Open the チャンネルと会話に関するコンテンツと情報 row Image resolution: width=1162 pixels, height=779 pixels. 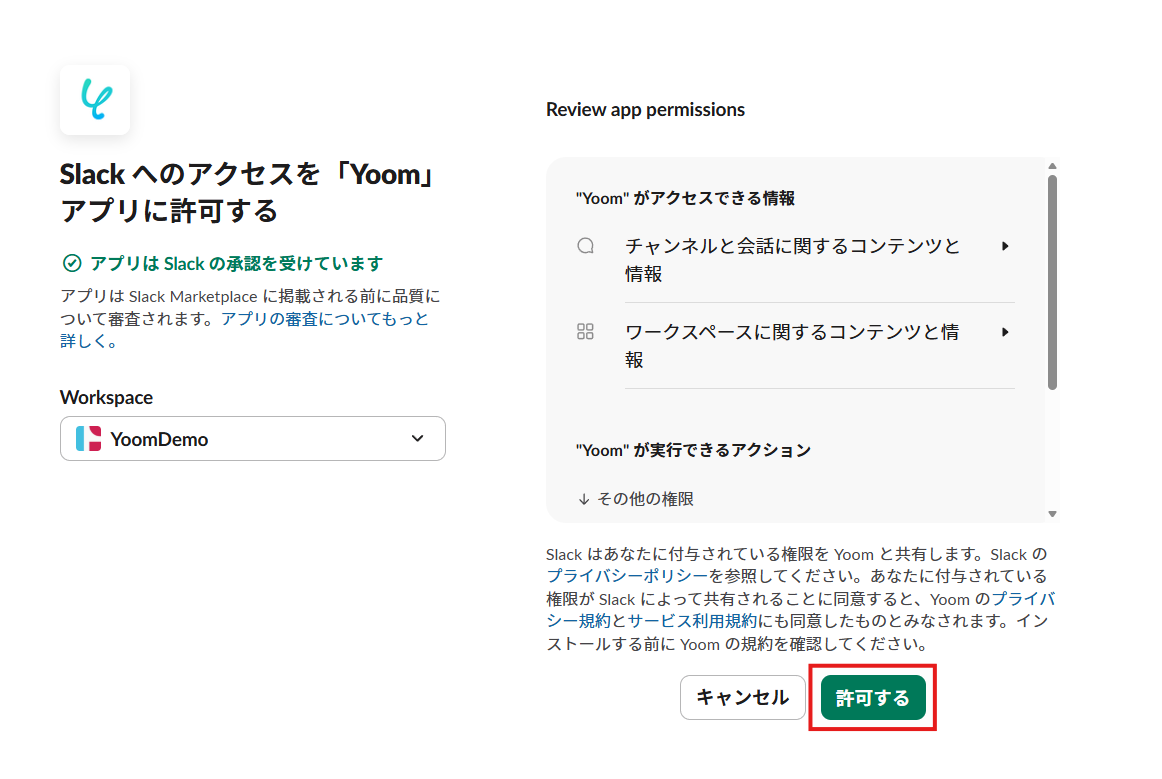[794, 259]
